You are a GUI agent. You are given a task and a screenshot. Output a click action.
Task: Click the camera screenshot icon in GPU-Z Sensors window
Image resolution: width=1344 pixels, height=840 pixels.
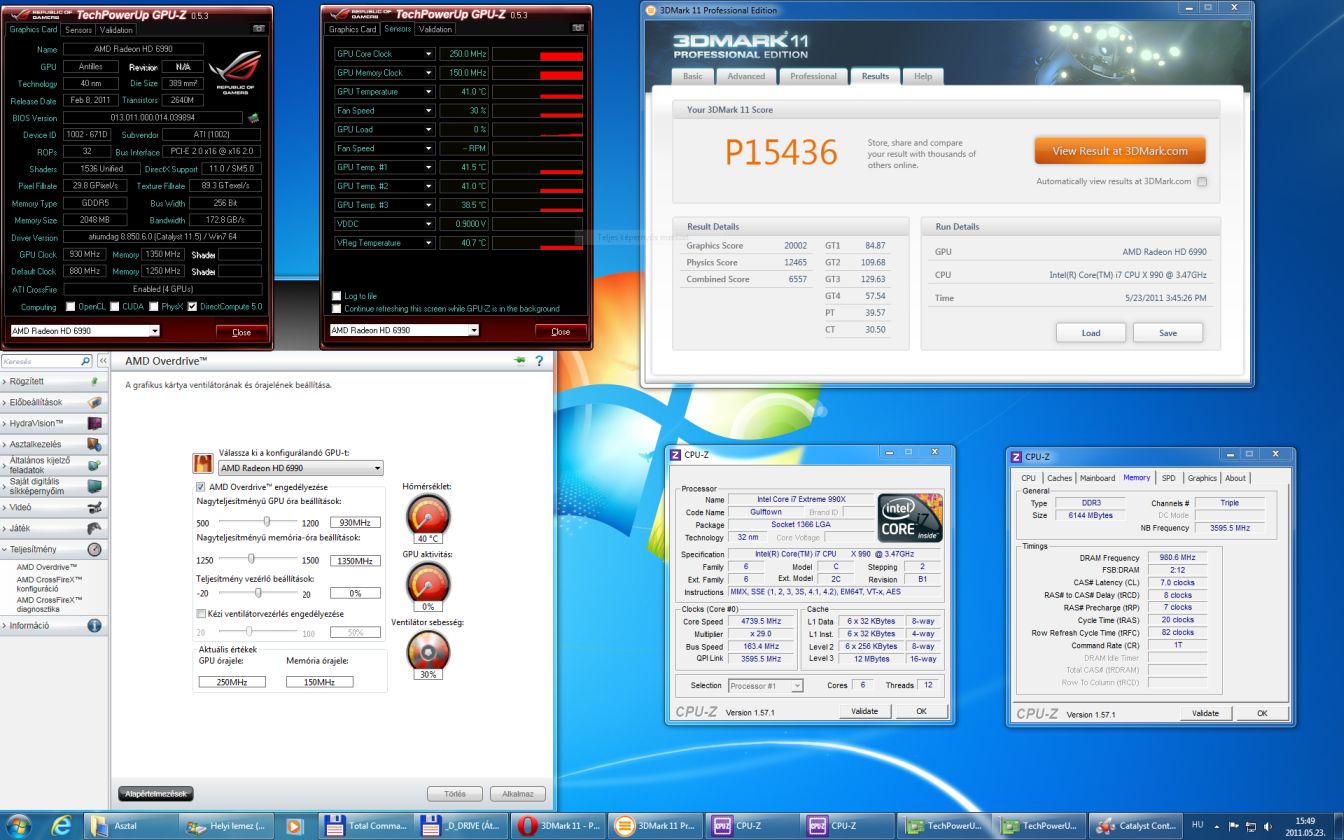coord(578,29)
